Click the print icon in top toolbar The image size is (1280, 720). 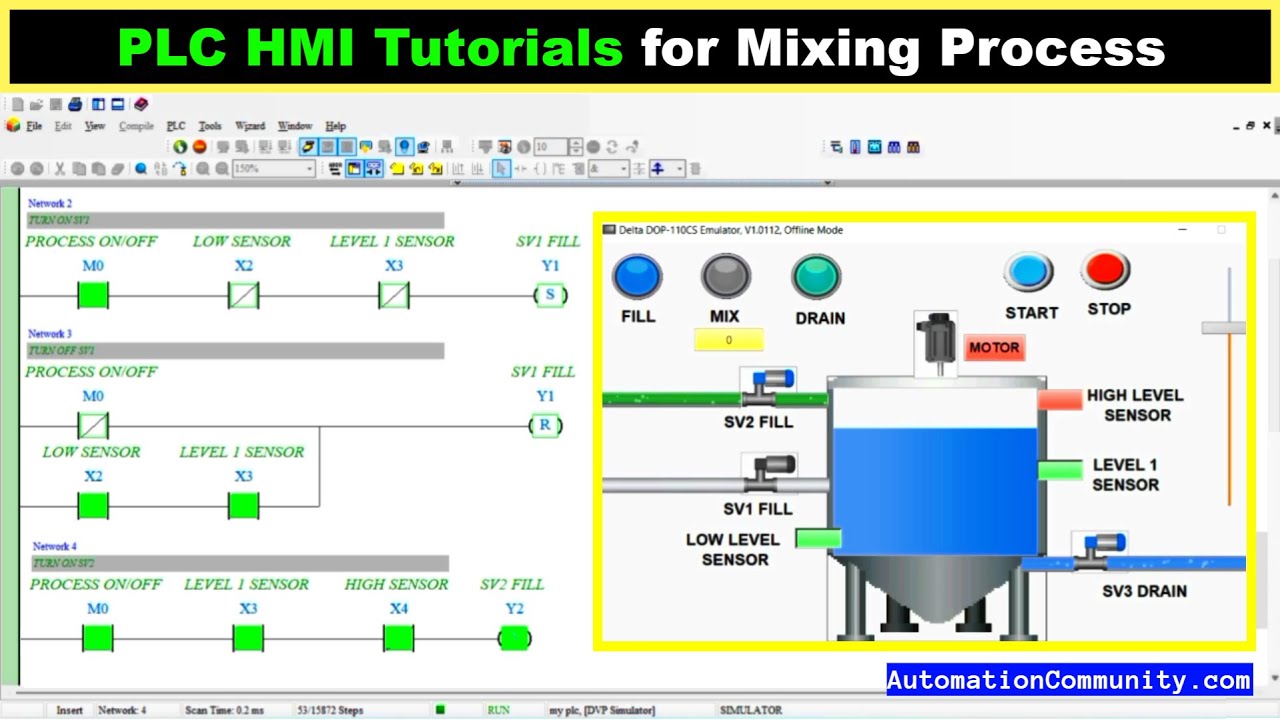coord(75,104)
